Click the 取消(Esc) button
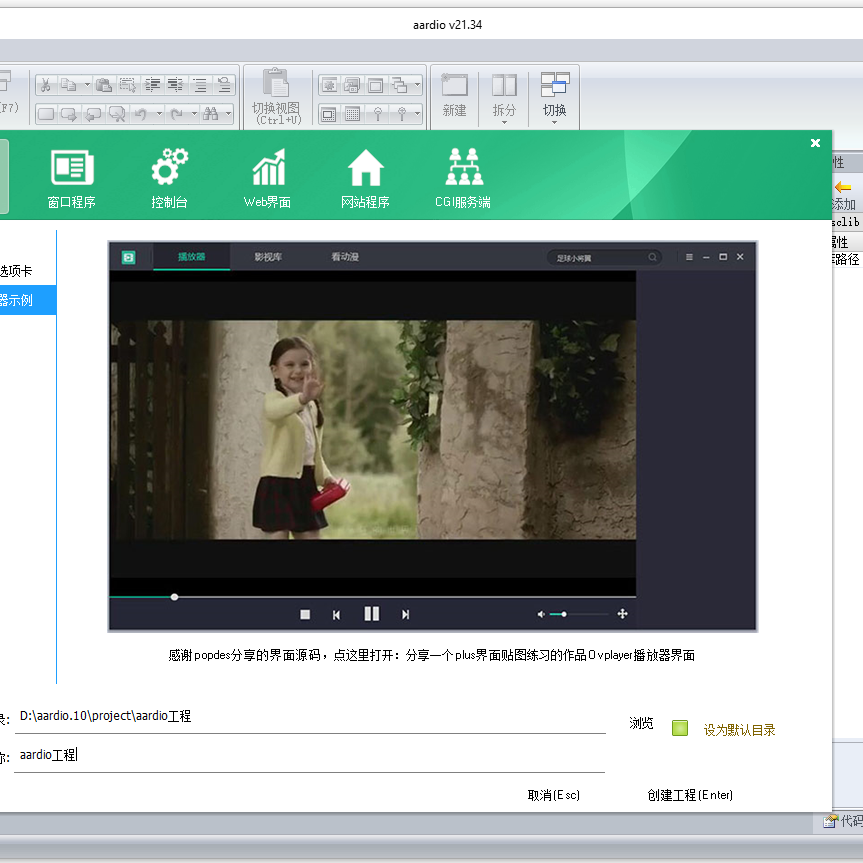 [x=553, y=795]
